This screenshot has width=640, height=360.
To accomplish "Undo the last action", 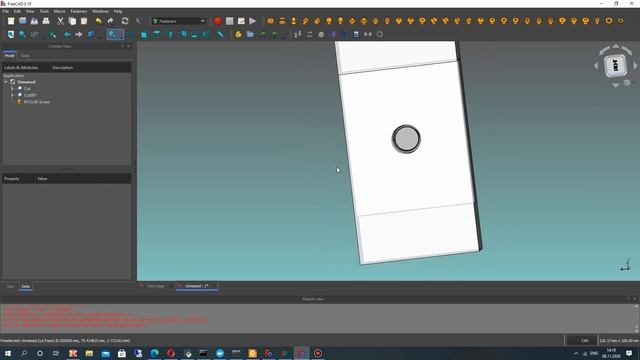I will click(98, 21).
